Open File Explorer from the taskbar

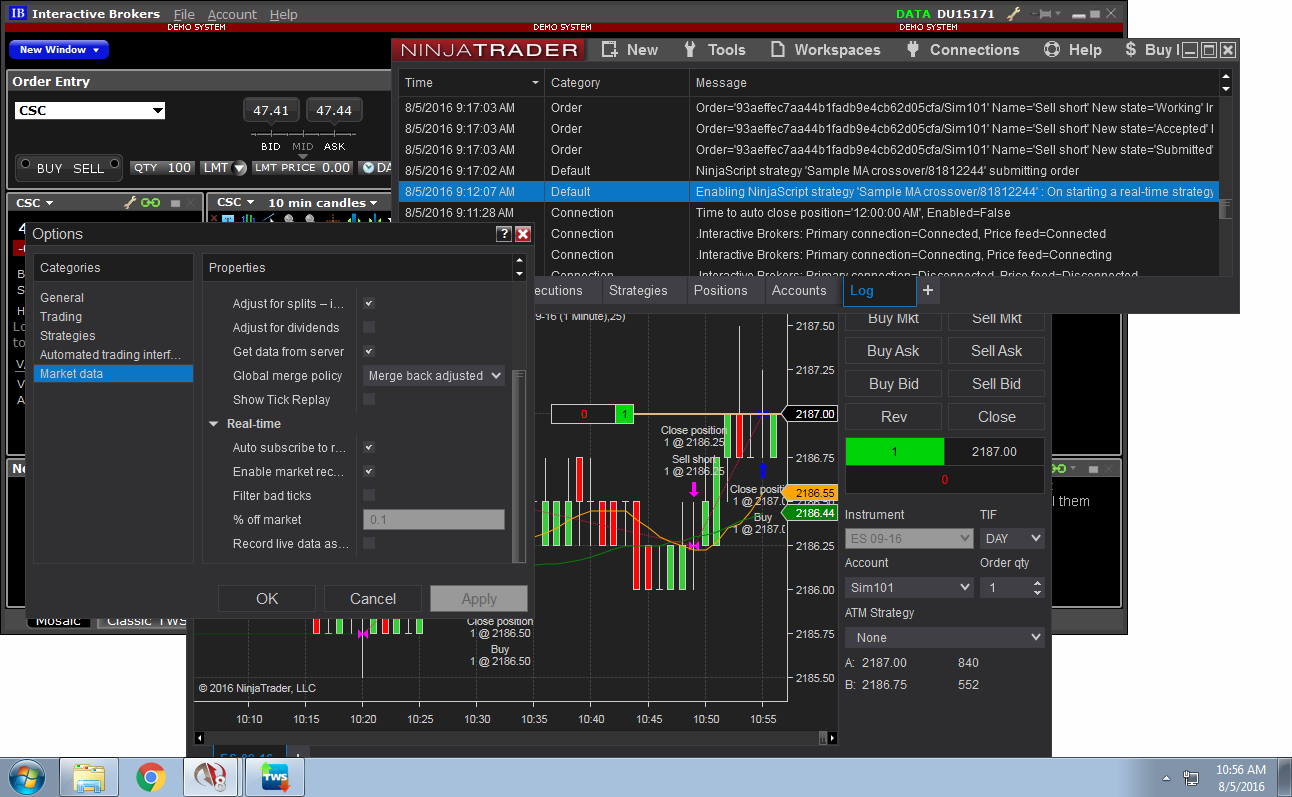[x=89, y=777]
